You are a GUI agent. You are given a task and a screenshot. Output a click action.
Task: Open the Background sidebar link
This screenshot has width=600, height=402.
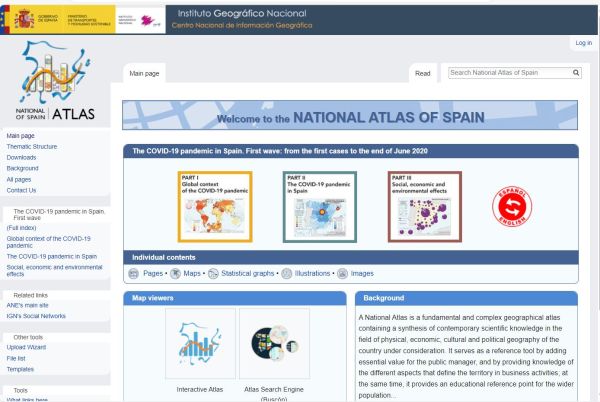click(x=23, y=168)
